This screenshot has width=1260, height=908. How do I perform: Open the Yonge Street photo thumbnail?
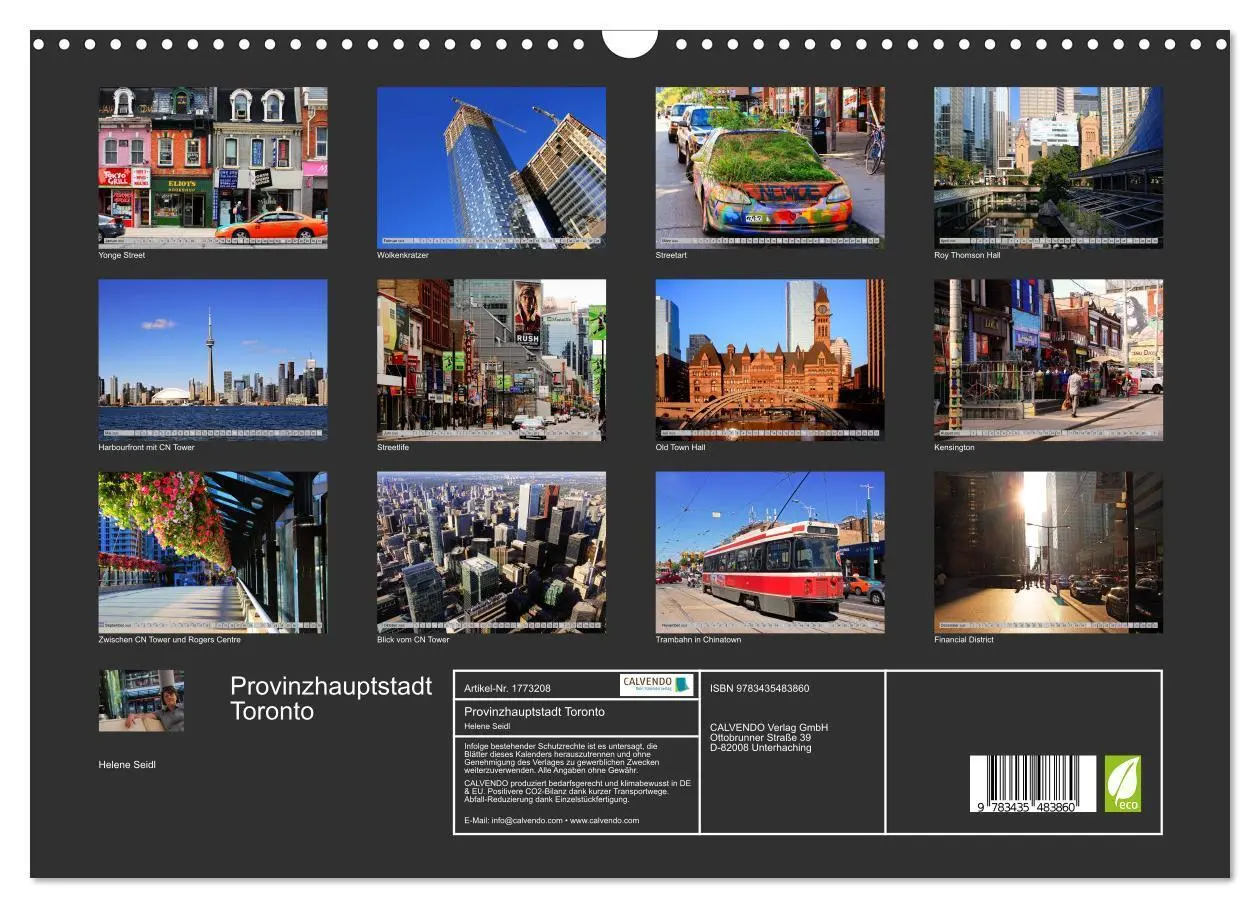(x=213, y=167)
